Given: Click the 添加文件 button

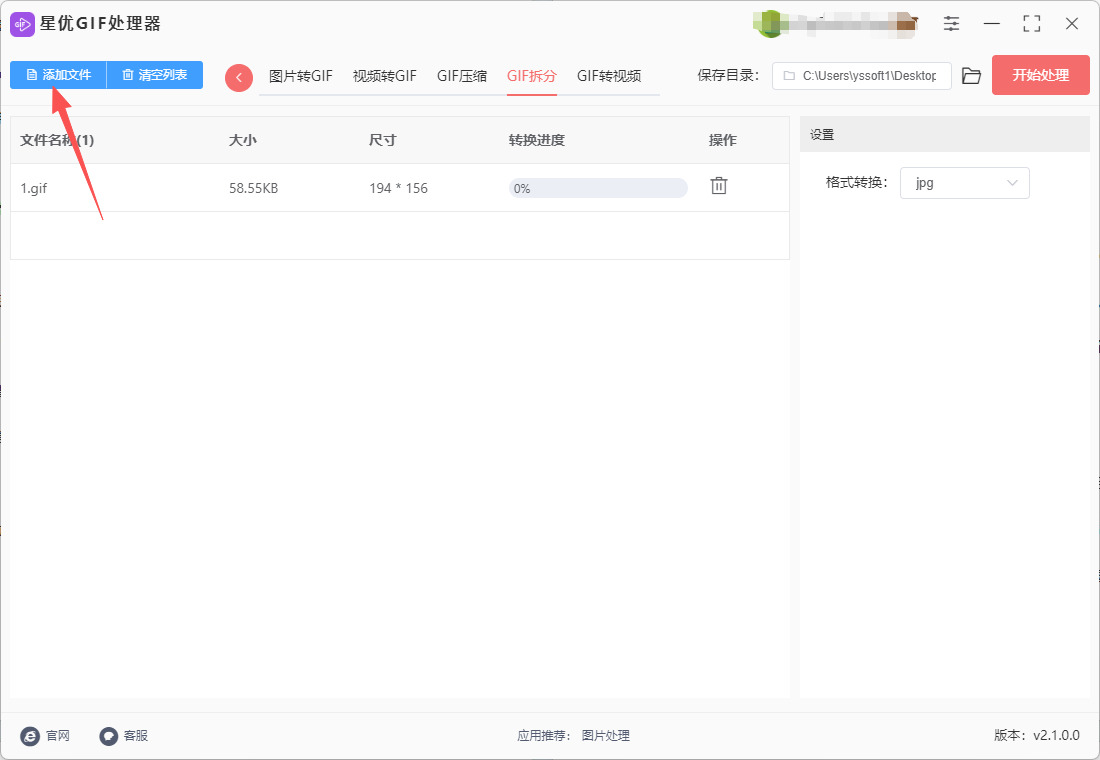Looking at the screenshot, I should [x=58, y=75].
